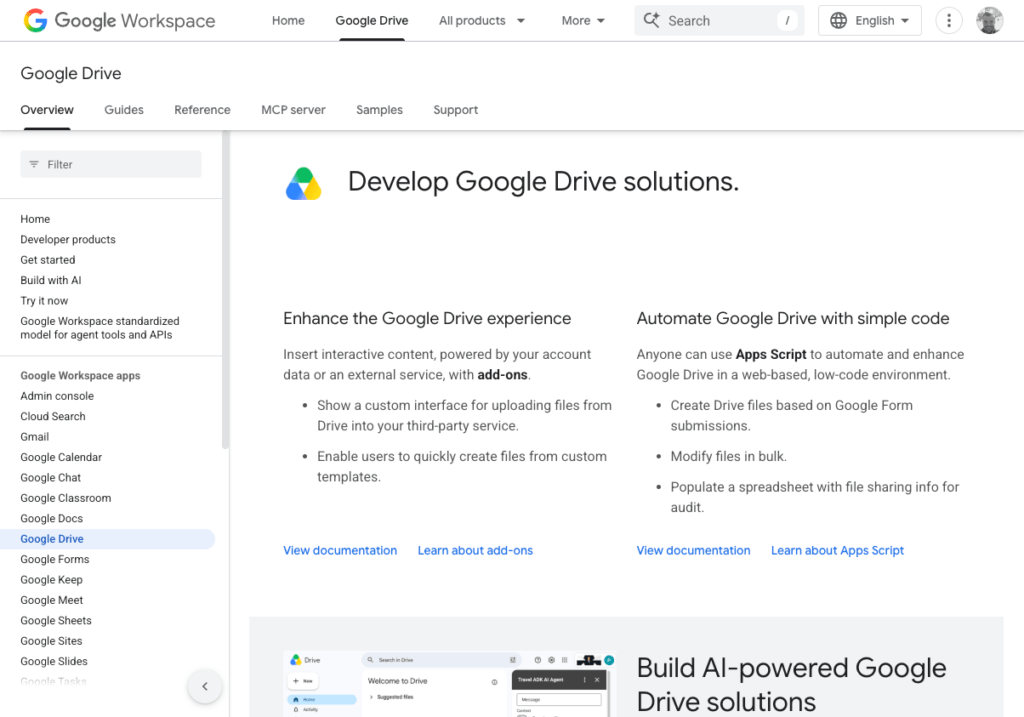
Task: Switch to the Guides tab
Action: pos(124,110)
